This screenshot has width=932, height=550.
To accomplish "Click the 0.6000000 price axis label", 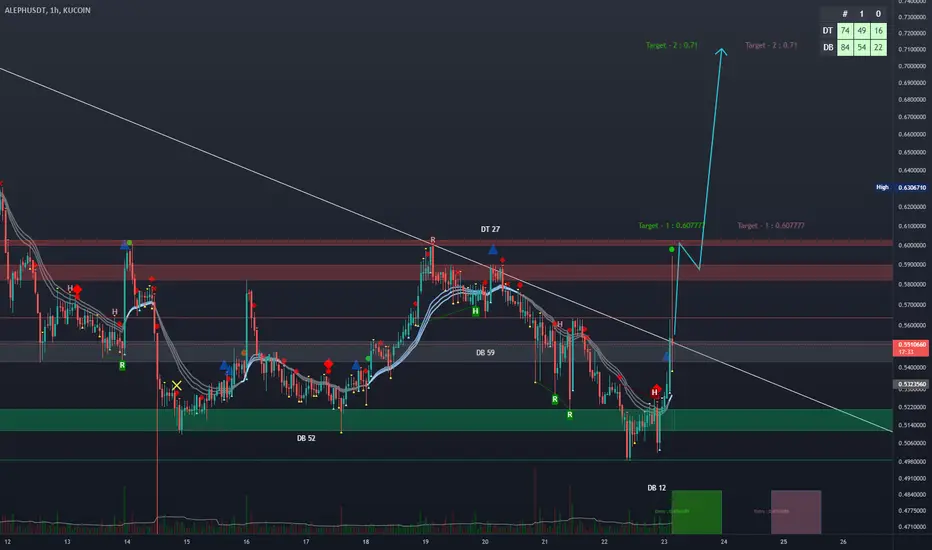I will [912, 245].
